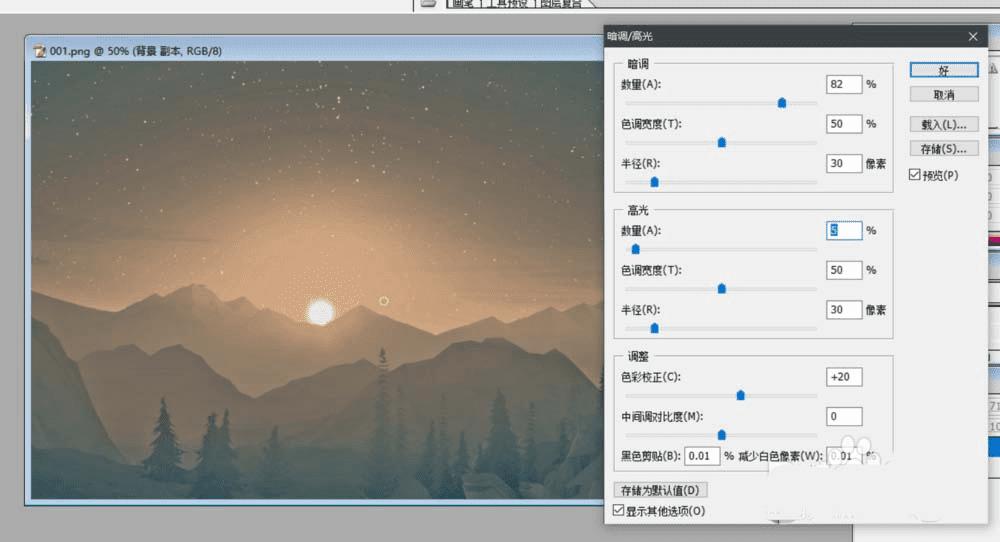Image resolution: width=1000 pixels, height=542 pixels.
Task: Uncheck 显示其他选项(O) show more options
Action: pos(618,510)
